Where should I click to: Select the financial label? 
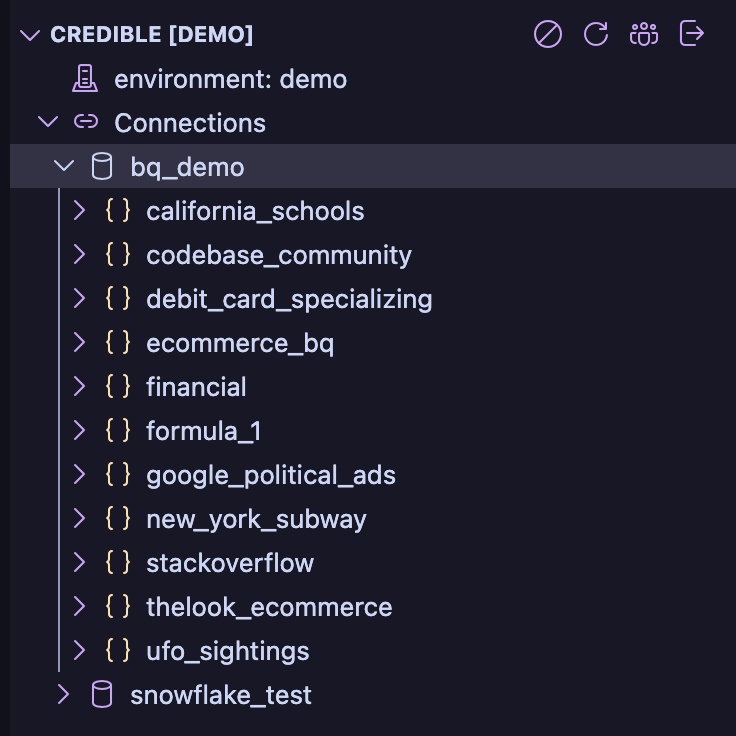[196, 387]
